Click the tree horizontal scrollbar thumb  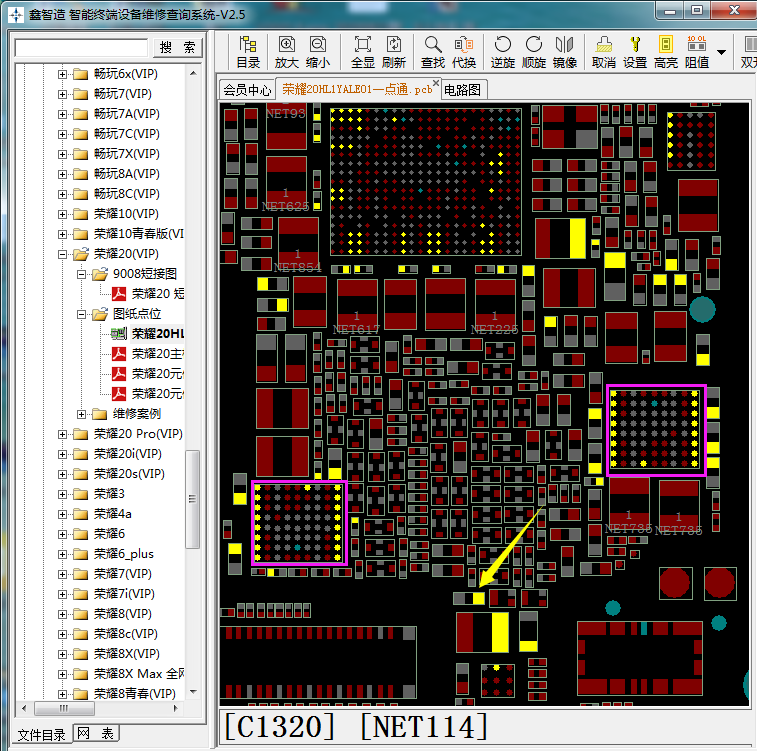[x=65, y=708]
